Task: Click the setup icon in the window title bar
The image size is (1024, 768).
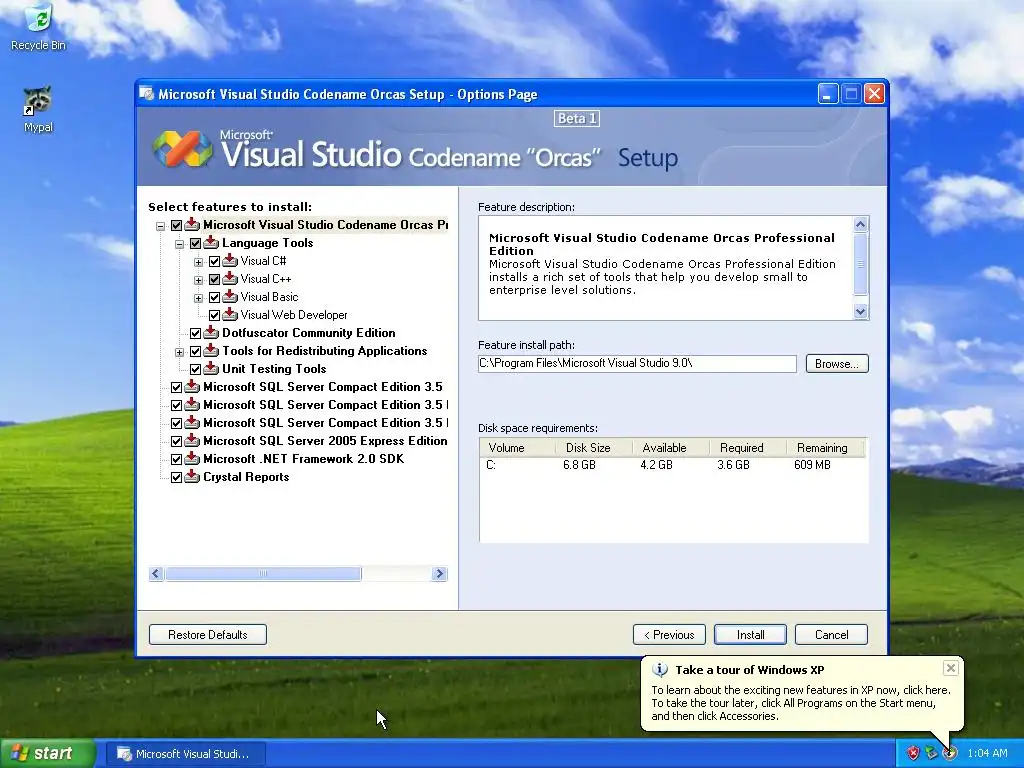Action: [x=147, y=94]
